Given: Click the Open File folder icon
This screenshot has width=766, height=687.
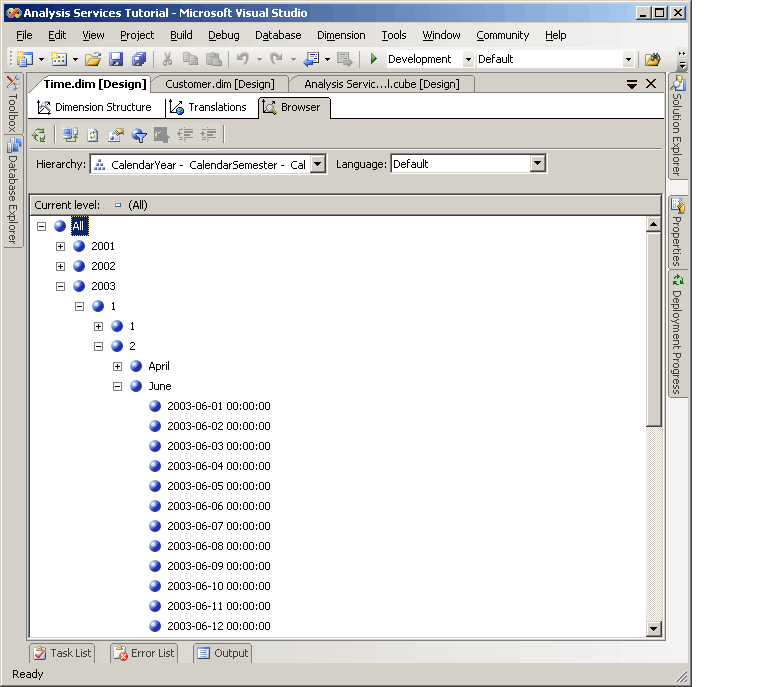Looking at the screenshot, I should 93,59.
